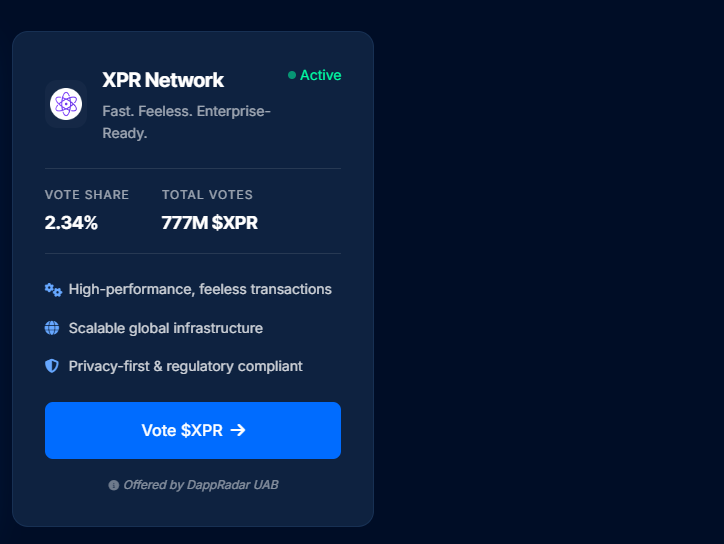Click the Fast. Feeless. Enterprise-Ready. tagline
Viewport: 724px width, 544px height.
click(186, 121)
